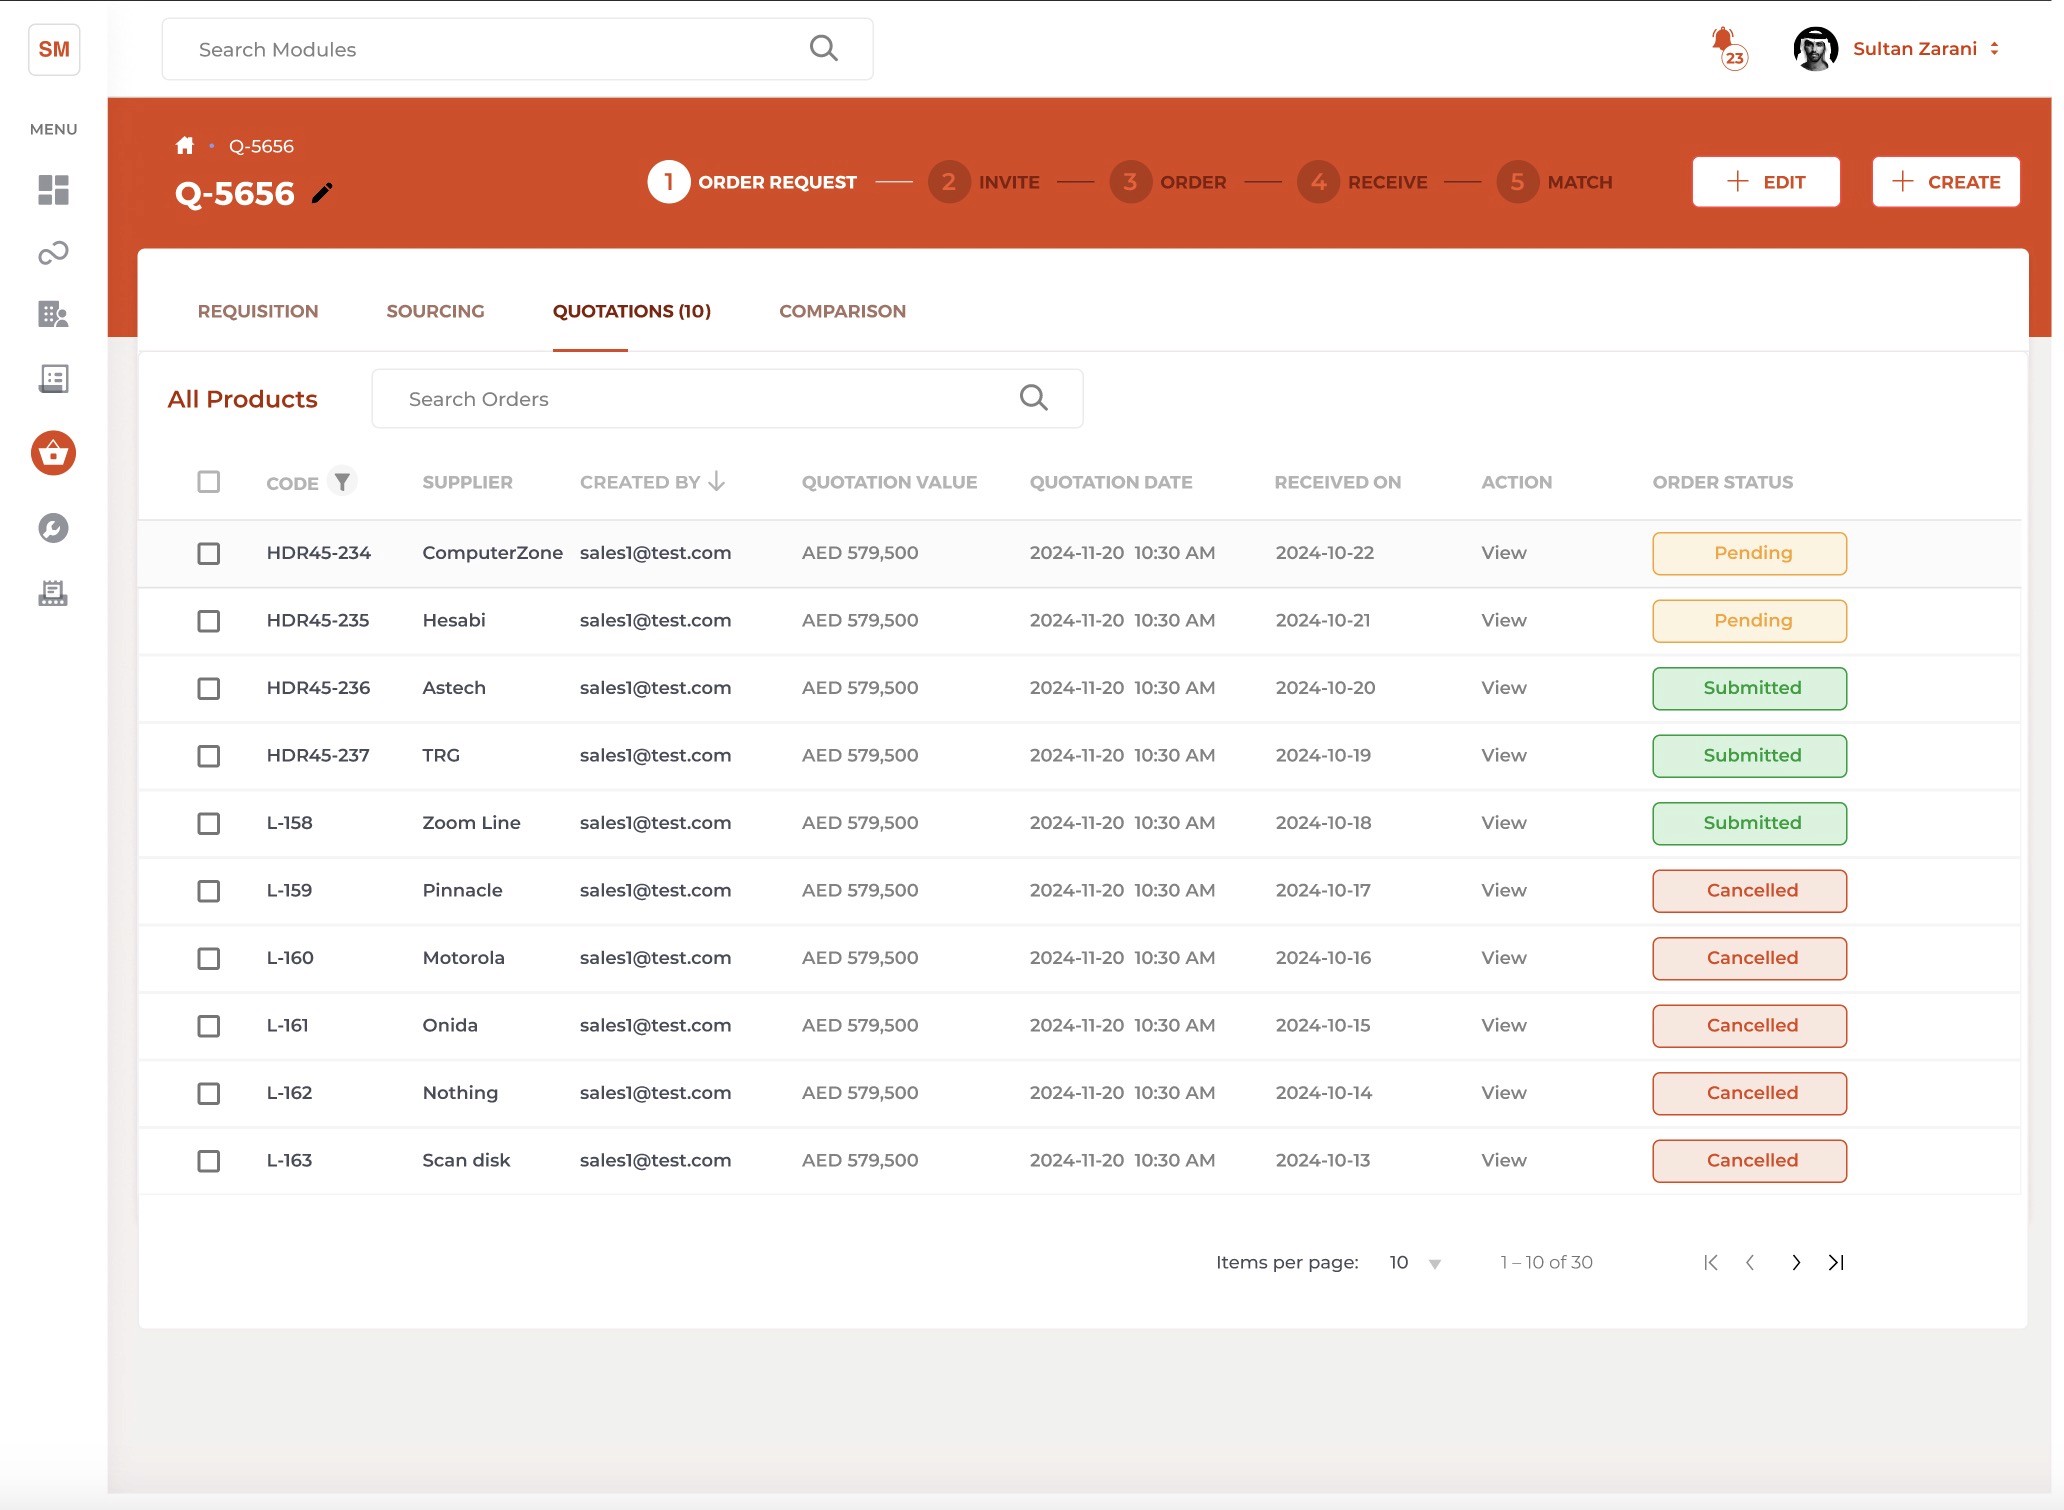
Task: Click View link for Astech quotation
Action: click(1503, 688)
